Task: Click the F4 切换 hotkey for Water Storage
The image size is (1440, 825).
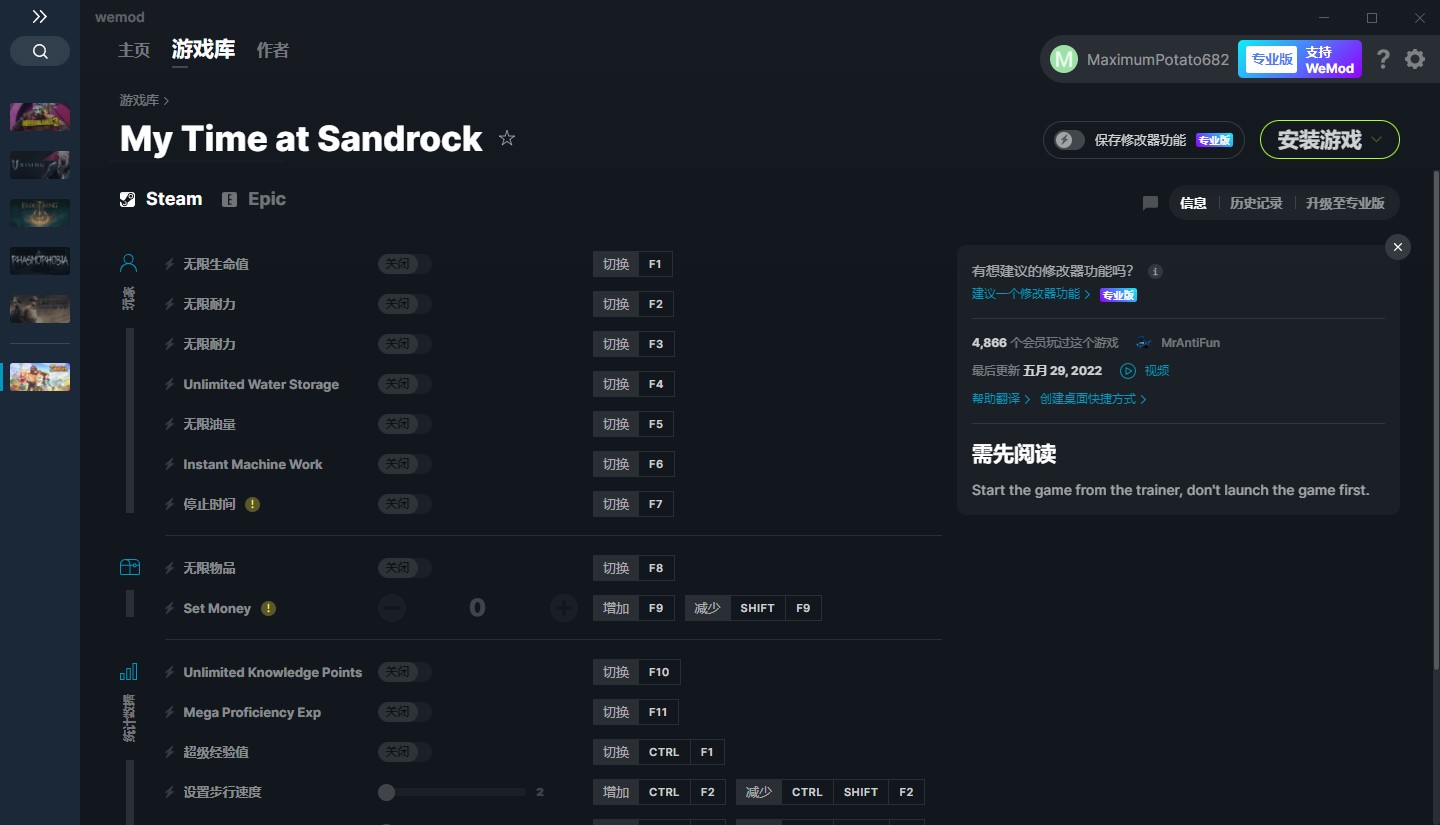Action: pyautogui.click(x=633, y=384)
